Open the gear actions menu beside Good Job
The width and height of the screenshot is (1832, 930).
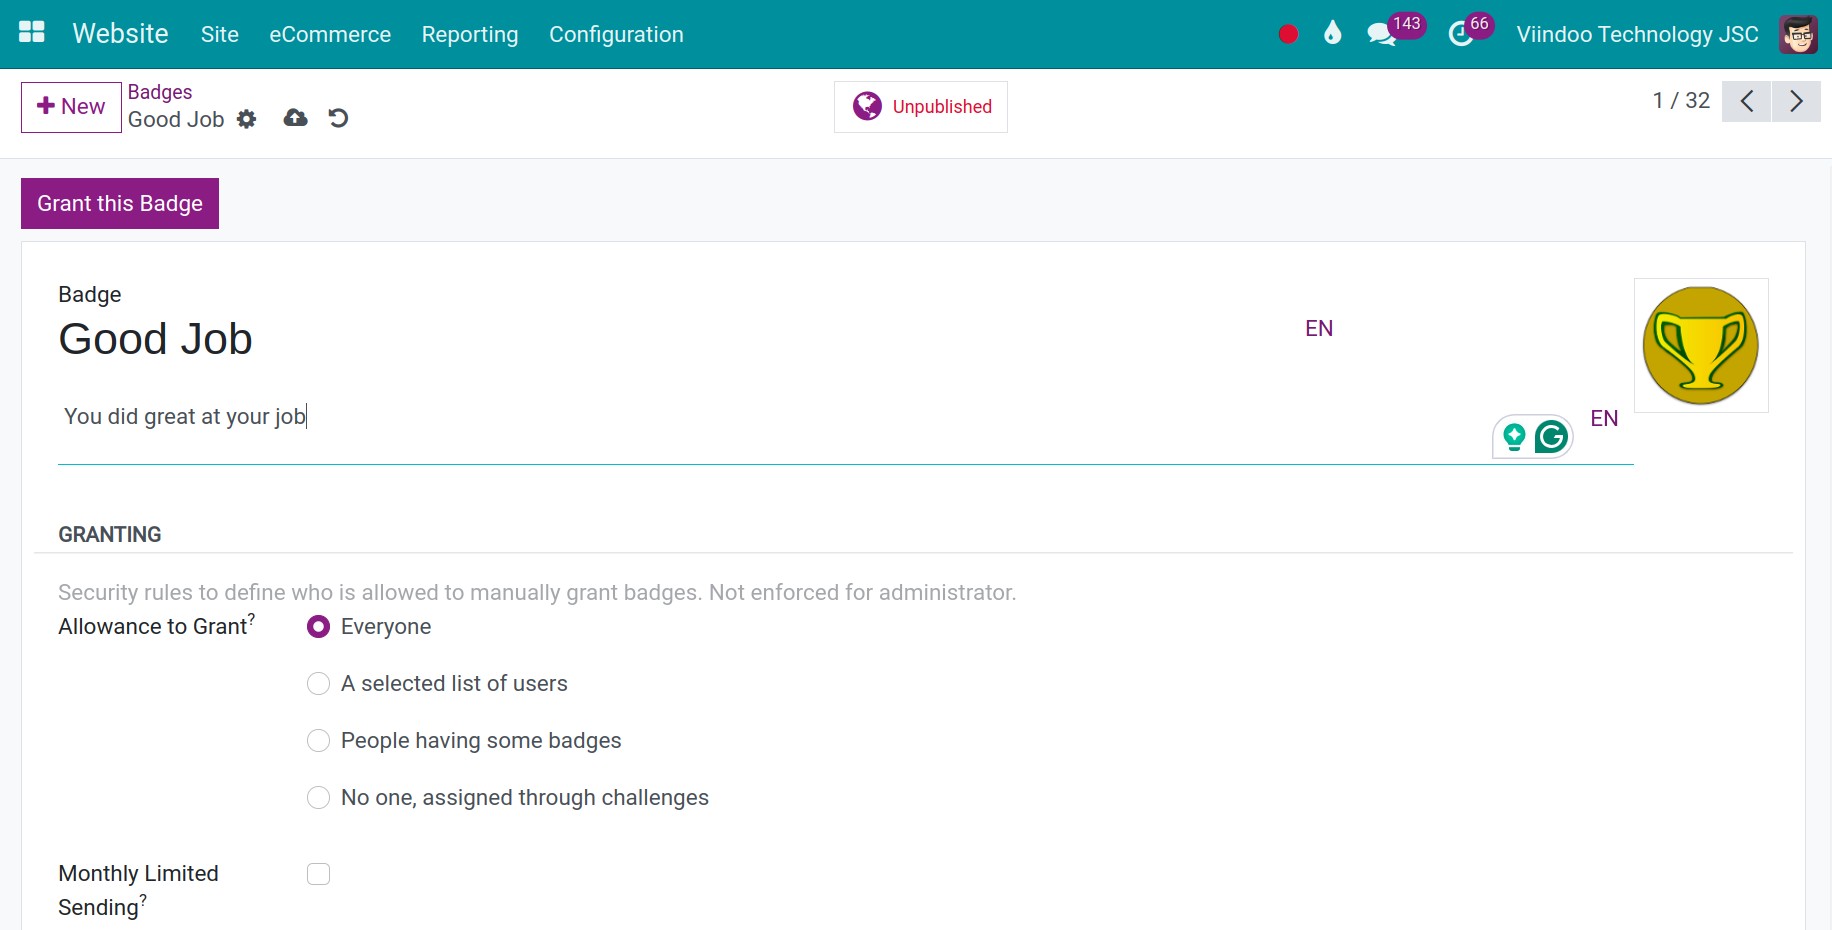pos(247,119)
